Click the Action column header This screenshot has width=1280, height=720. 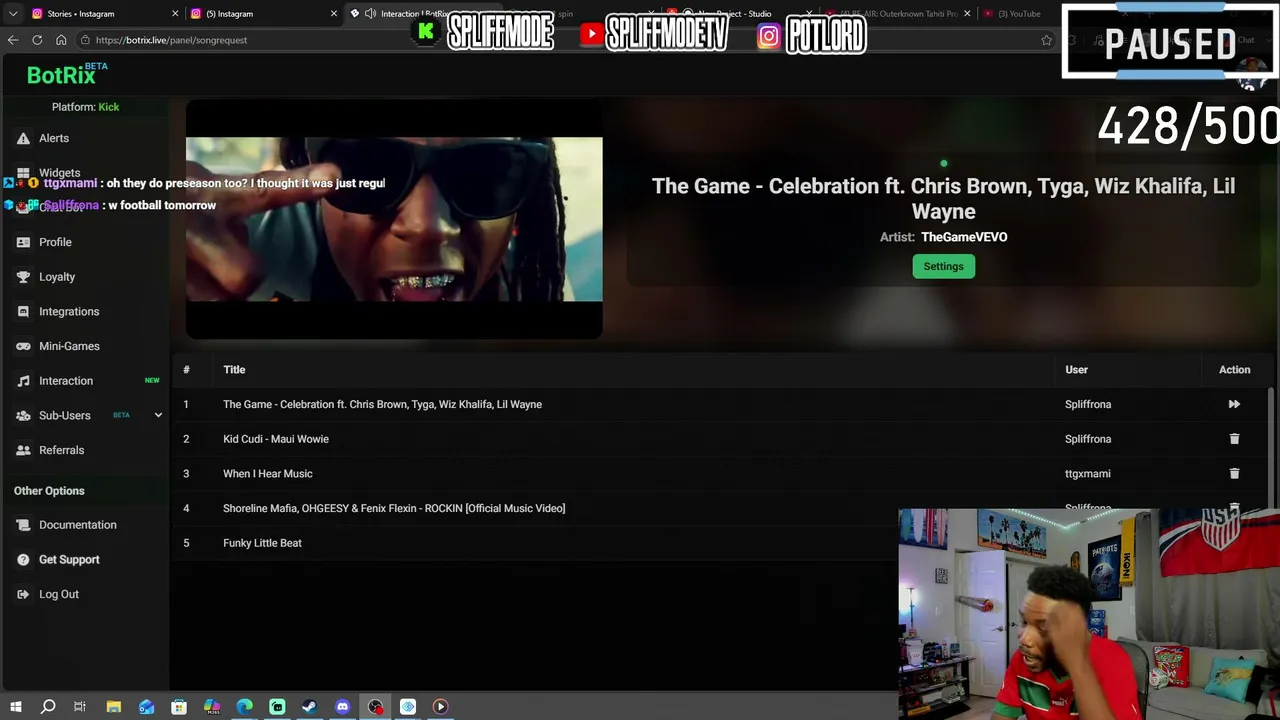click(x=1234, y=370)
